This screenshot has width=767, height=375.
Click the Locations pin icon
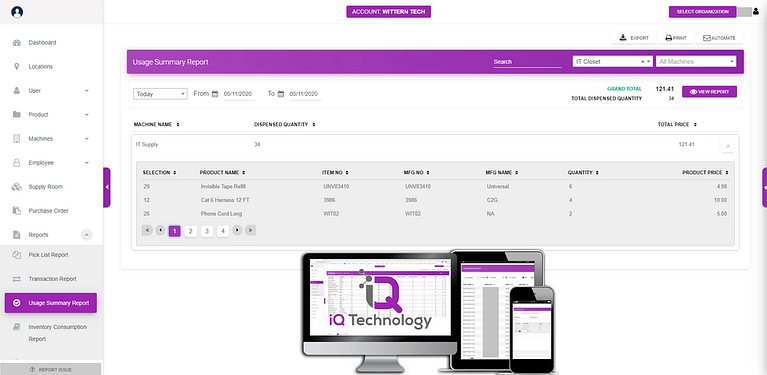(17, 66)
